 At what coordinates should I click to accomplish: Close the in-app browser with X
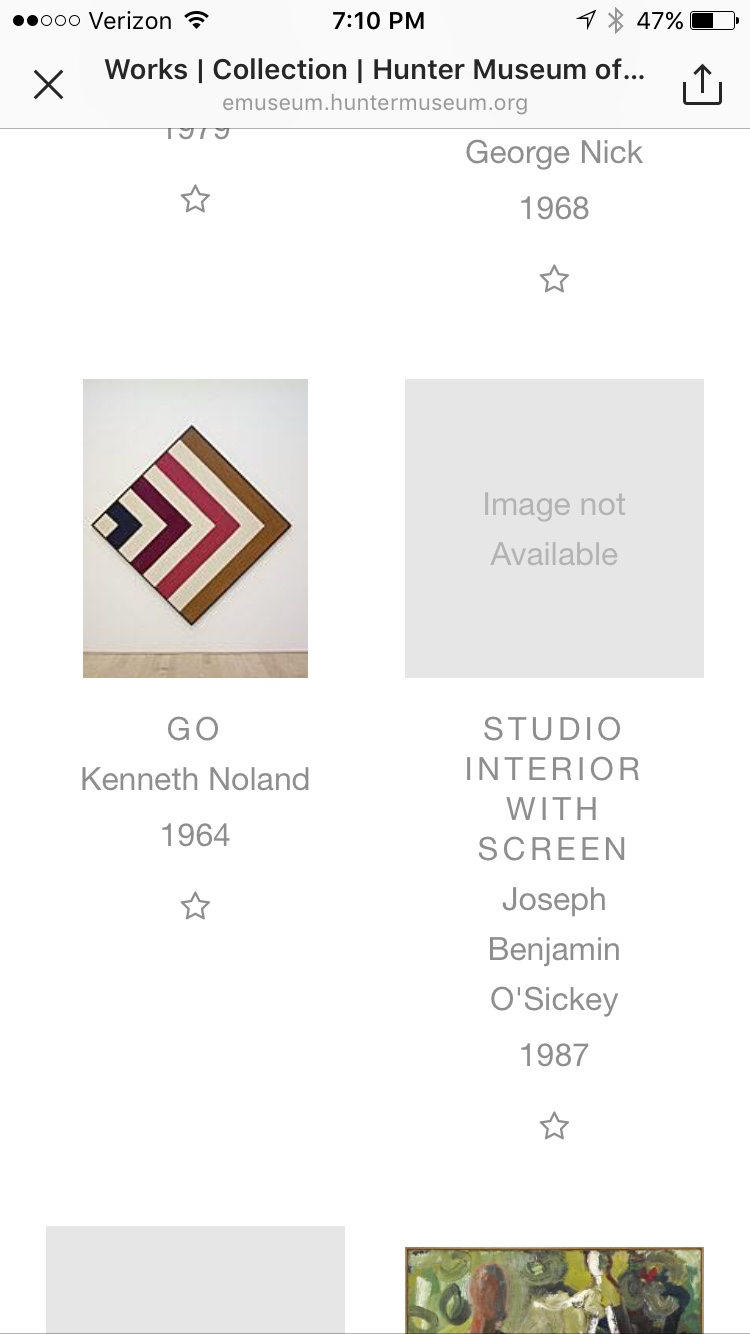pos(48,84)
